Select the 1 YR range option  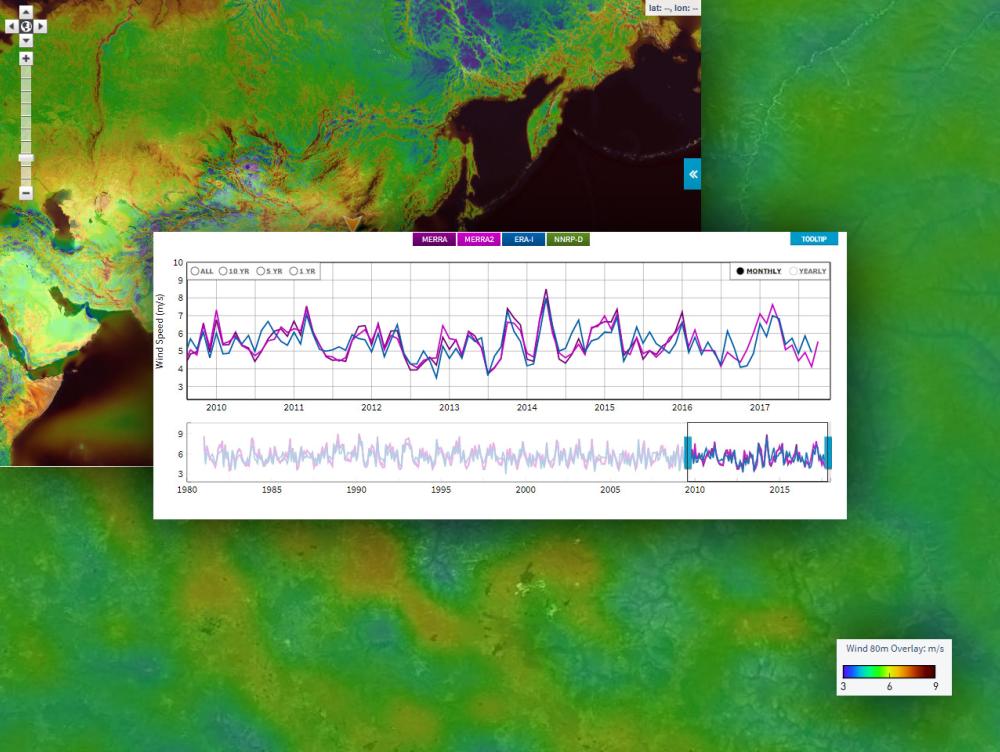295,271
